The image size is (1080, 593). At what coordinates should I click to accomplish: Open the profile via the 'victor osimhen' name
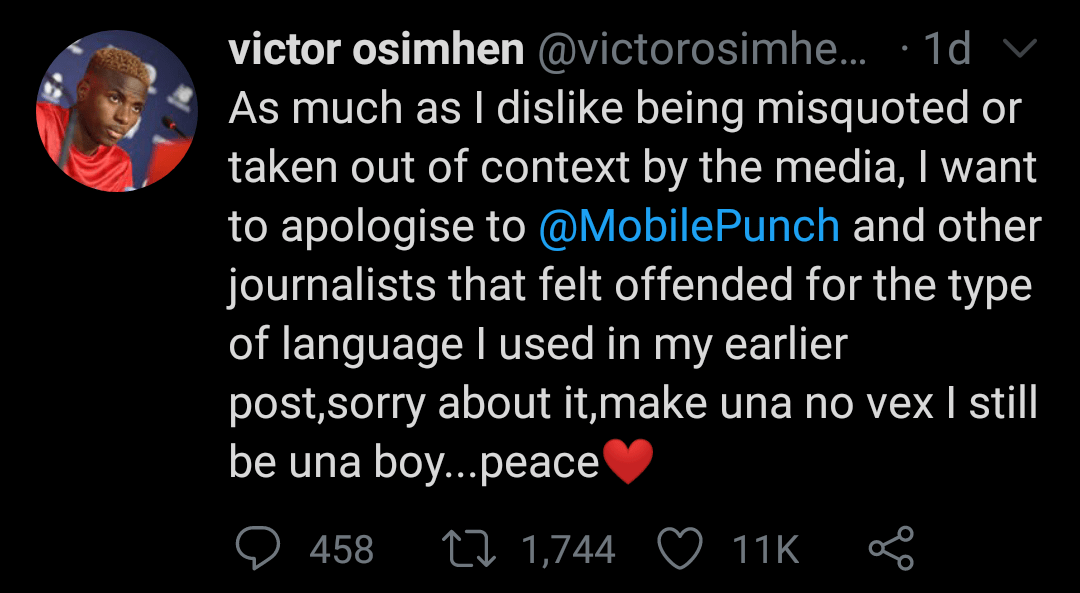click(376, 51)
